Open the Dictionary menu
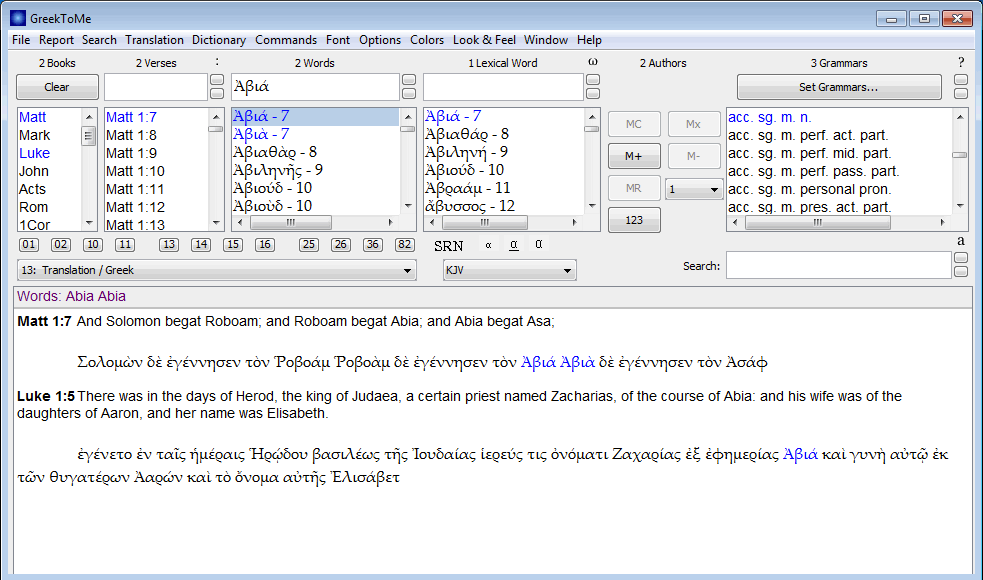Viewport: 983px width, 580px height. click(218, 40)
